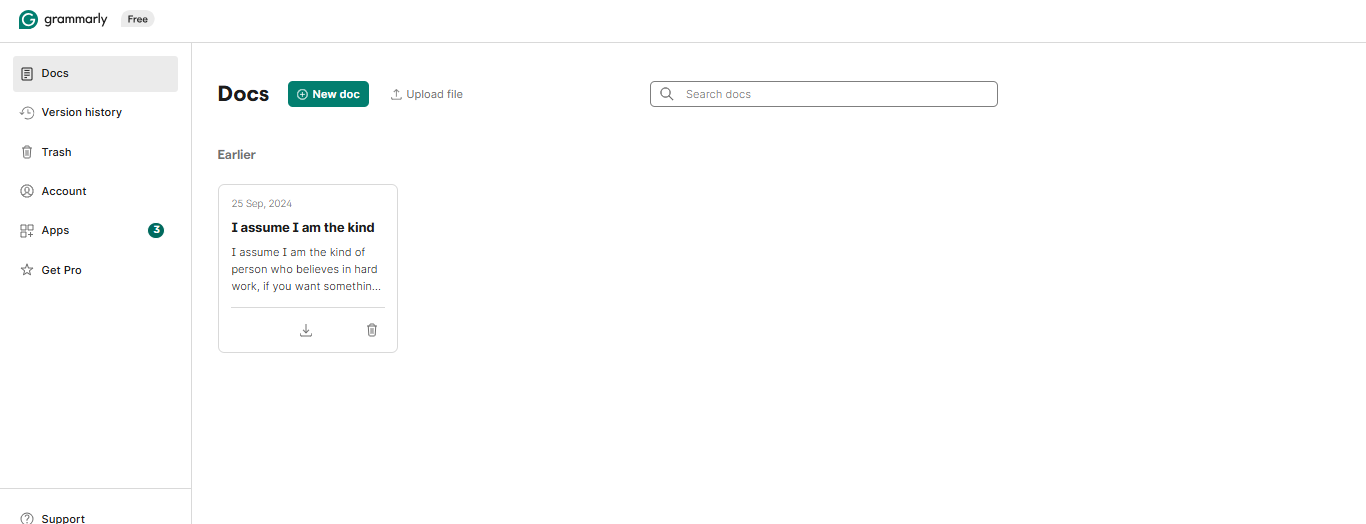The width and height of the screenshot is (1366, 524).
Task: Click the Docs page heading
Action: pyautogui.click(x=244, y=94)
